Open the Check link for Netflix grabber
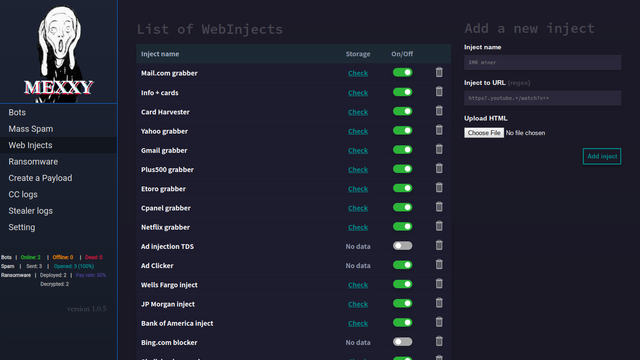This screenshot has height=360, width=640. 358,227
